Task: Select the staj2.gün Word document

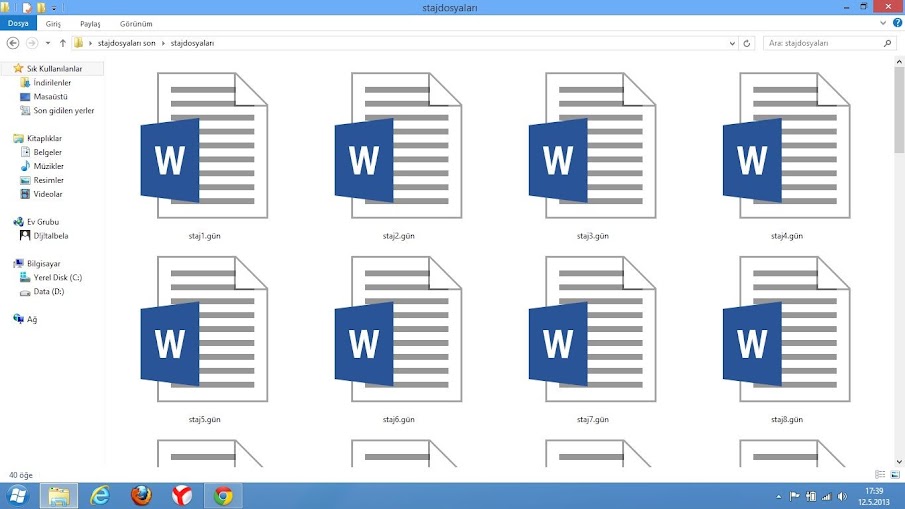Action: click(398, 156)
